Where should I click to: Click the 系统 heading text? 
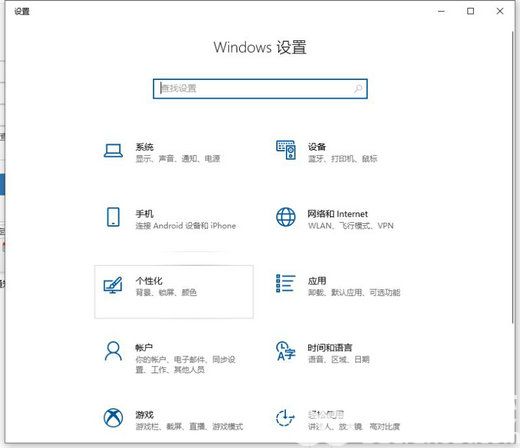pyautogui.click(x=144, y=147)
